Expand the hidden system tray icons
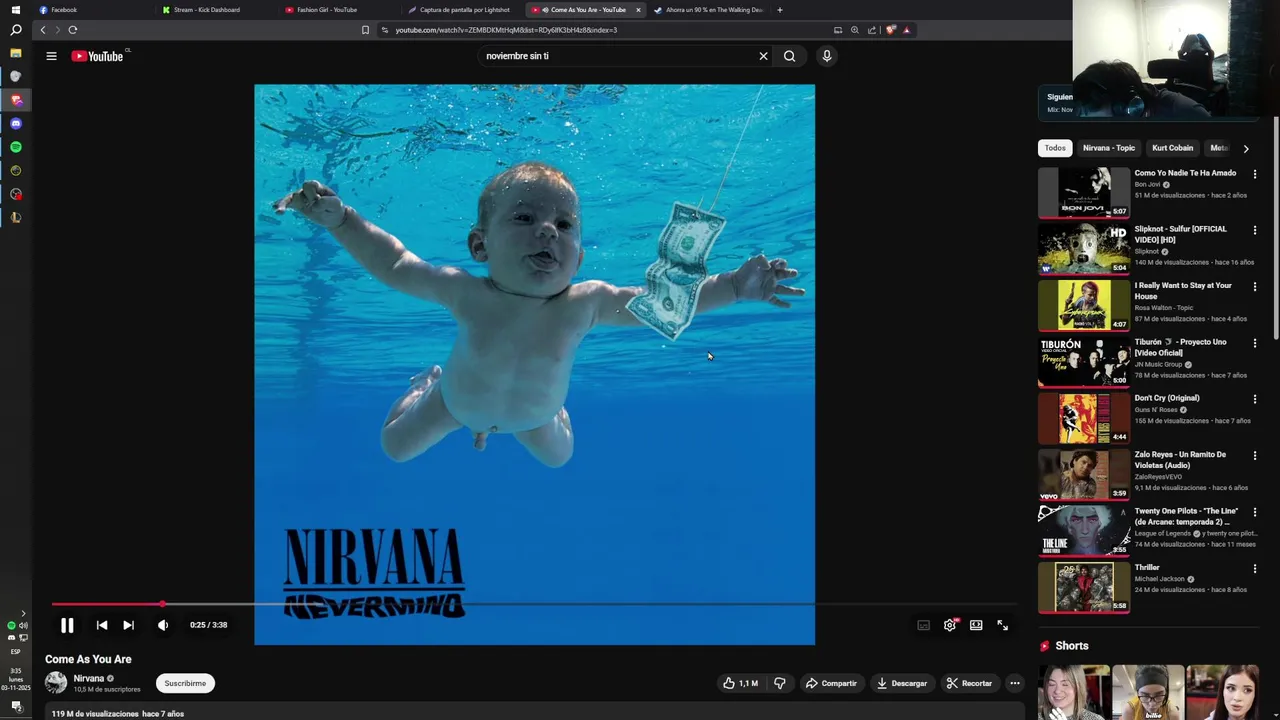 pos(23,613)
